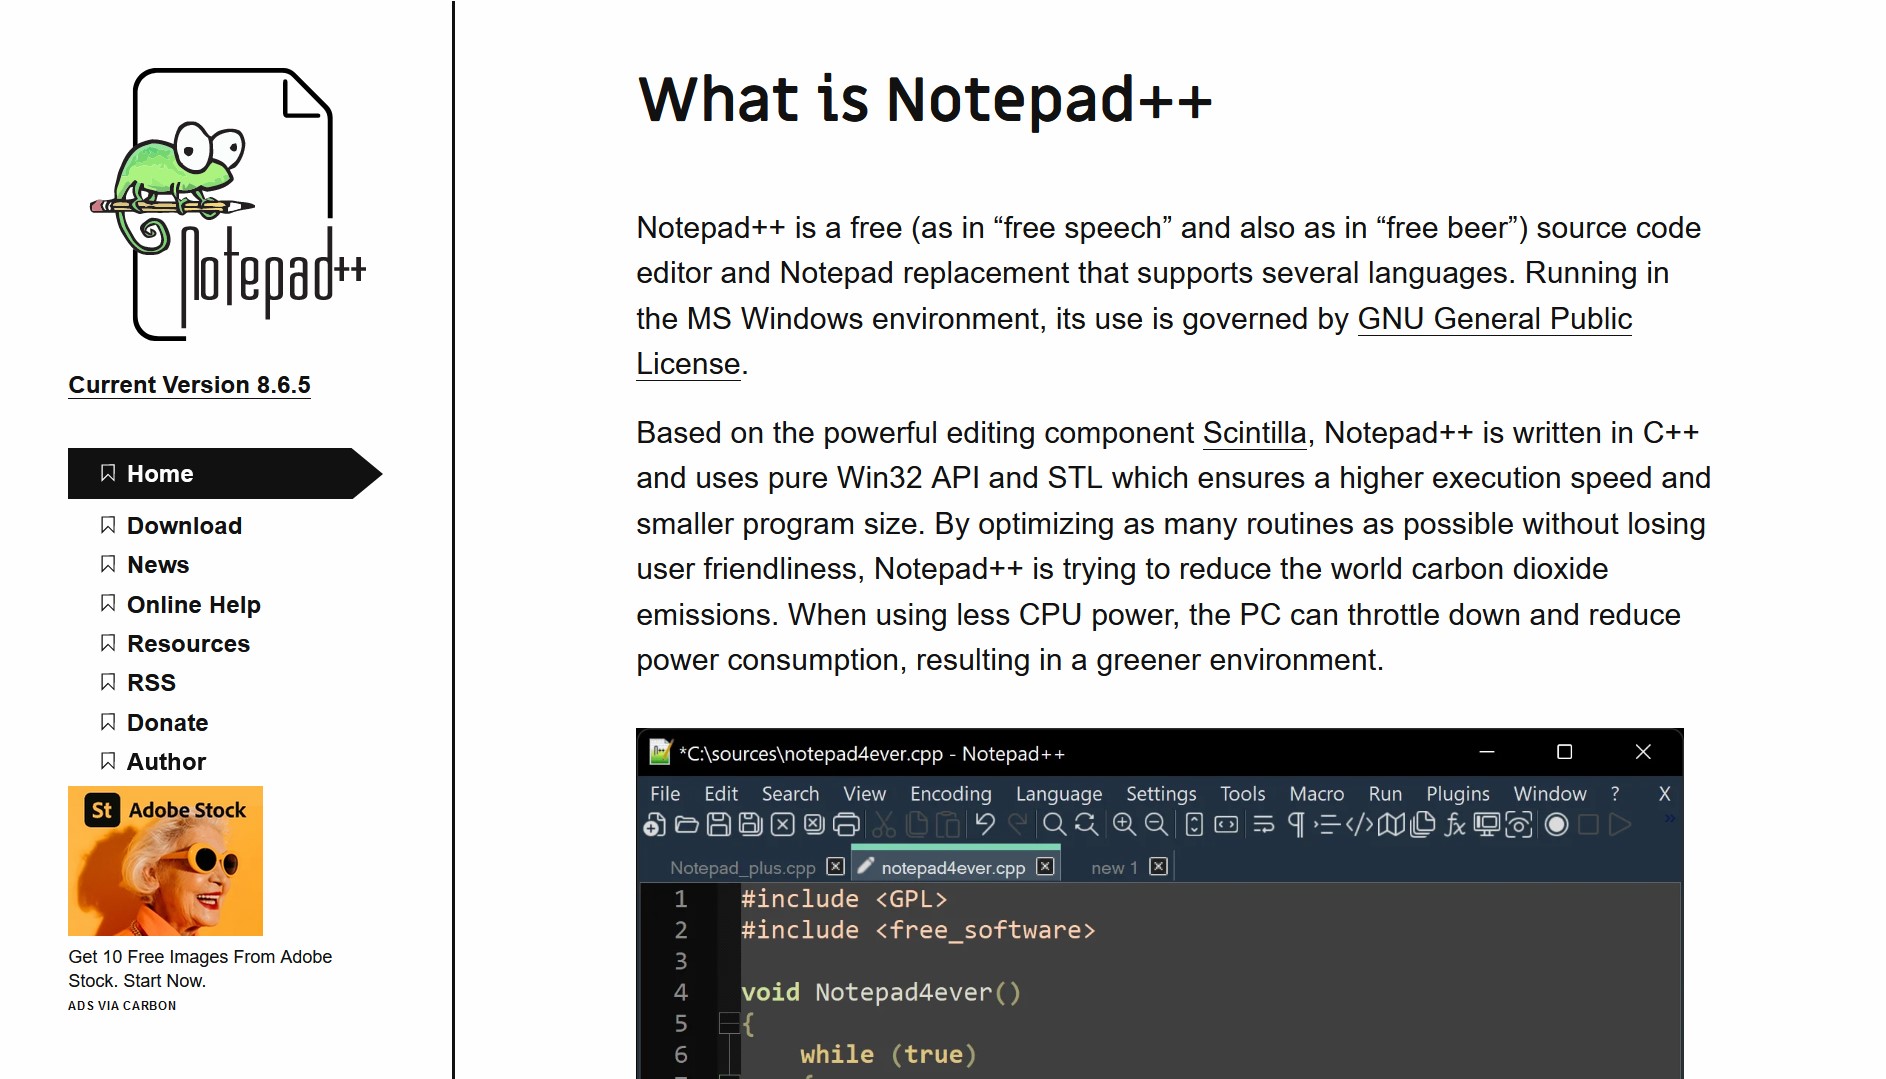Click the Redo arrow icon

1017,825
